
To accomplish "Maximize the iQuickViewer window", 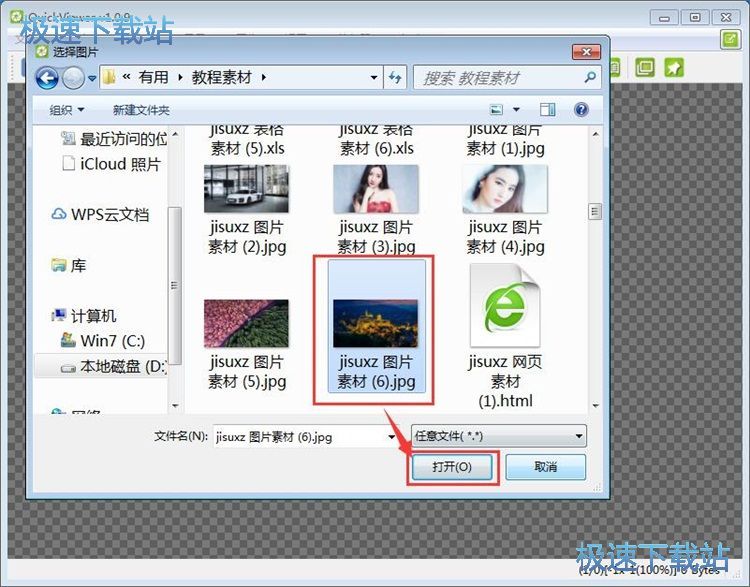I will (695, 18).
